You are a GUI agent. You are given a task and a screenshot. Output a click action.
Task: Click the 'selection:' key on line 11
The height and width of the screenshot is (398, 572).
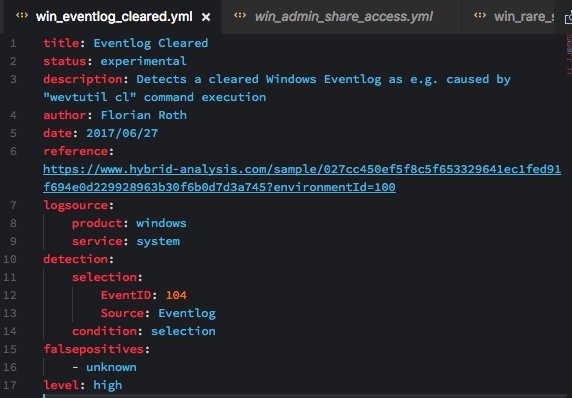[x=107, y=277]
